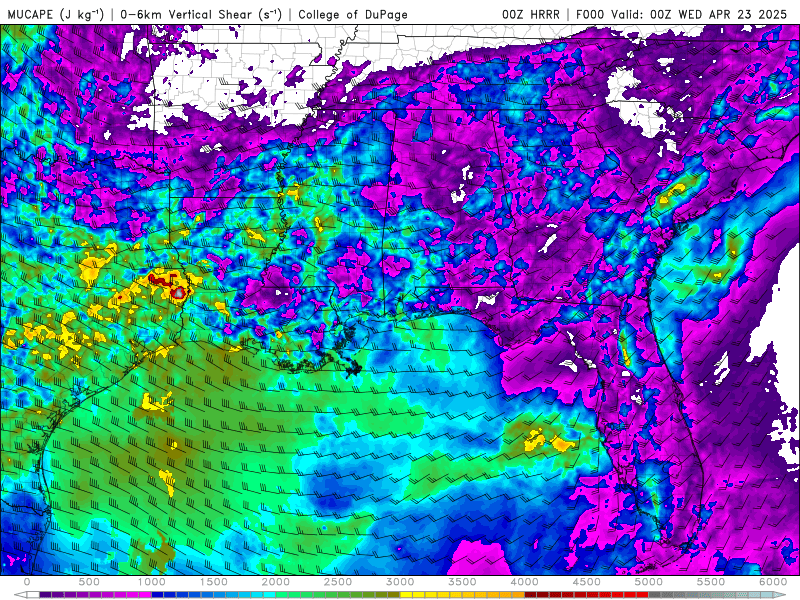Click the MUCAPE (J kg⁻¹) title label
This screenshot has width=800, height=600.
(55, 14)
